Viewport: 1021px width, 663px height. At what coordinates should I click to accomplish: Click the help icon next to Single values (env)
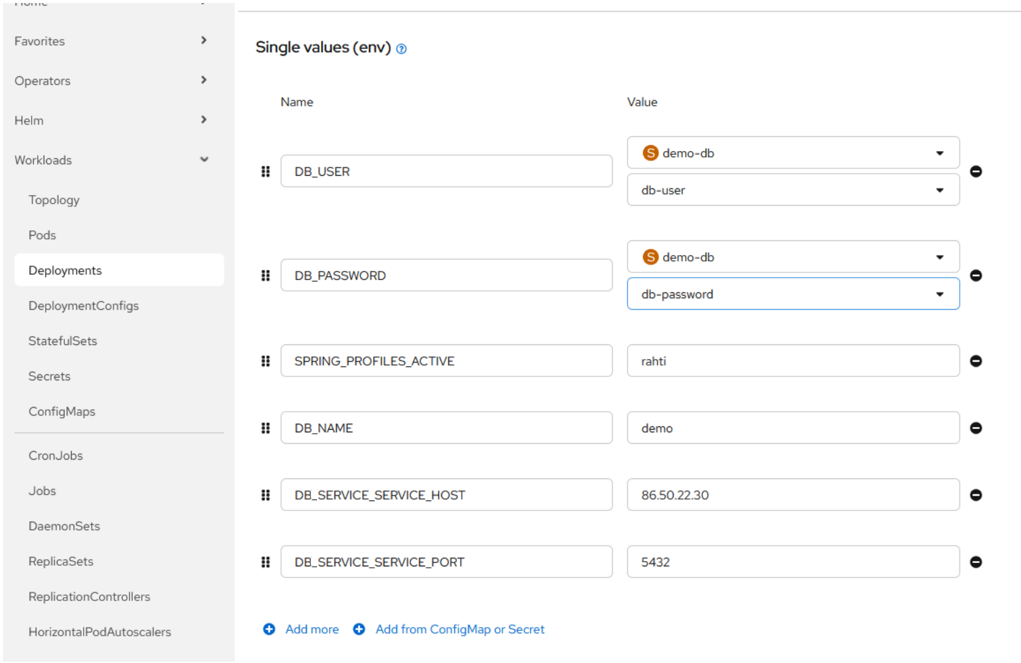point(401,49)
